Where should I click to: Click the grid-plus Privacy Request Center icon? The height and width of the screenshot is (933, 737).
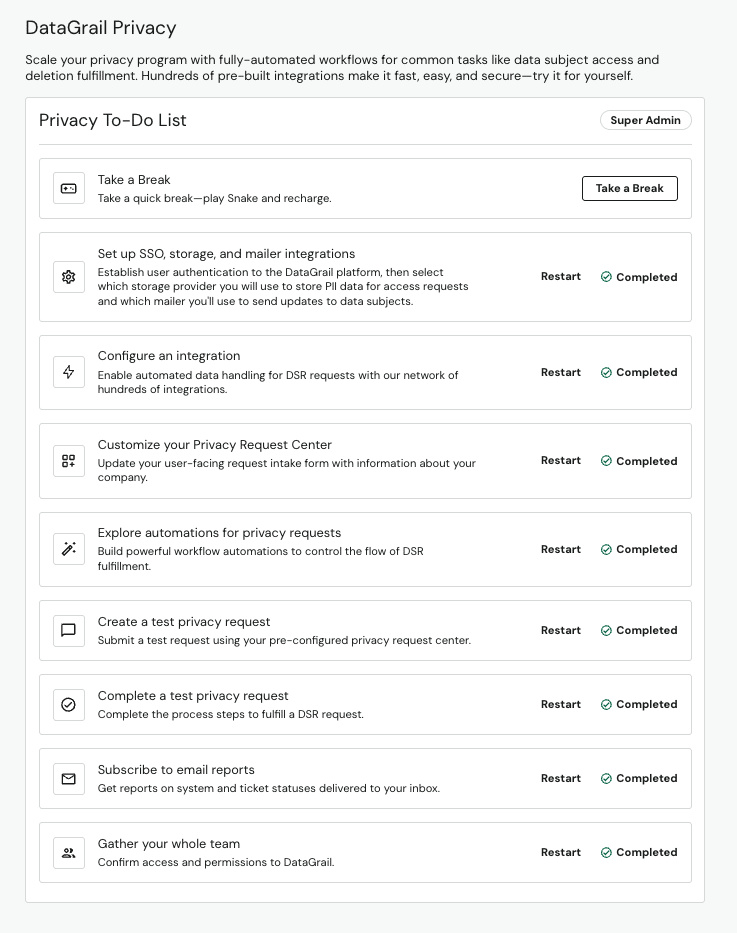click(68, 461)
